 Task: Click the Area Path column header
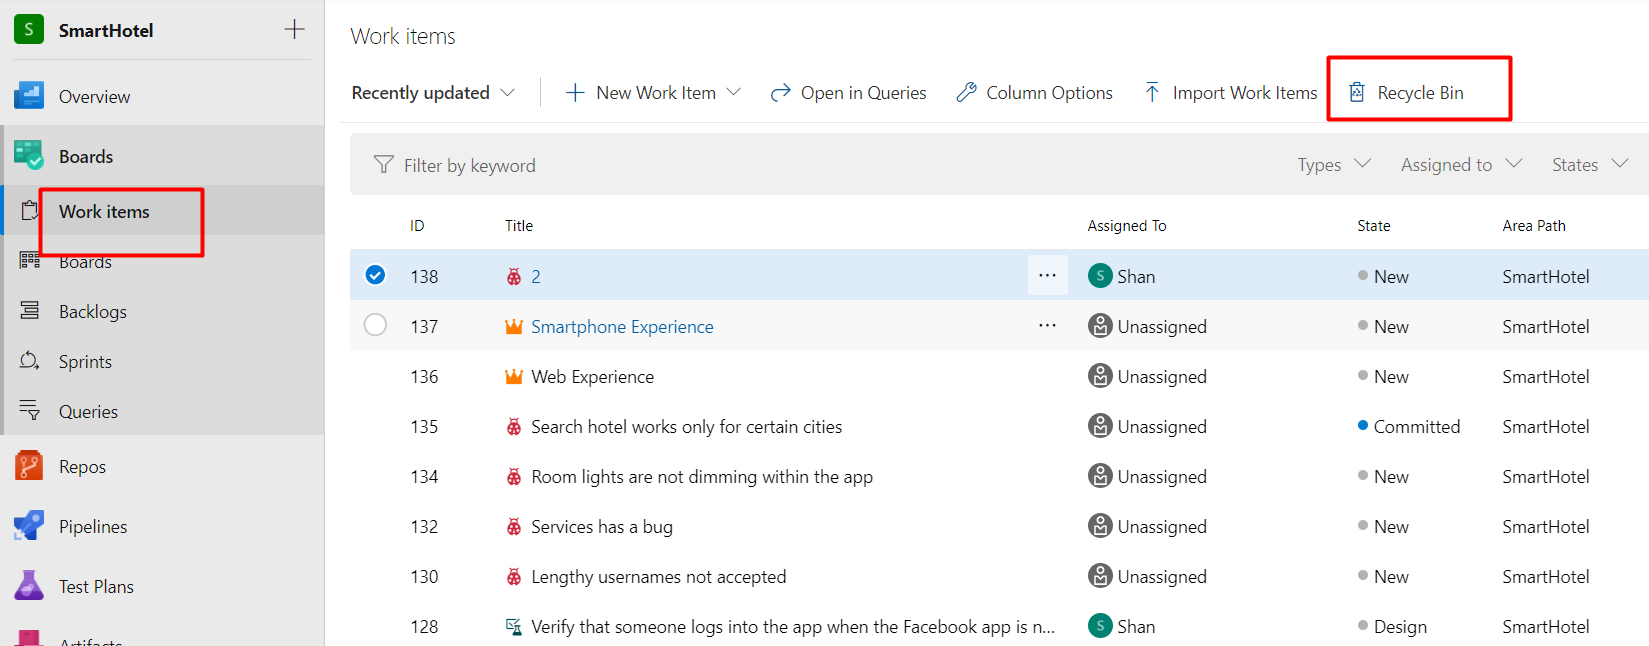pos(1534,226)
